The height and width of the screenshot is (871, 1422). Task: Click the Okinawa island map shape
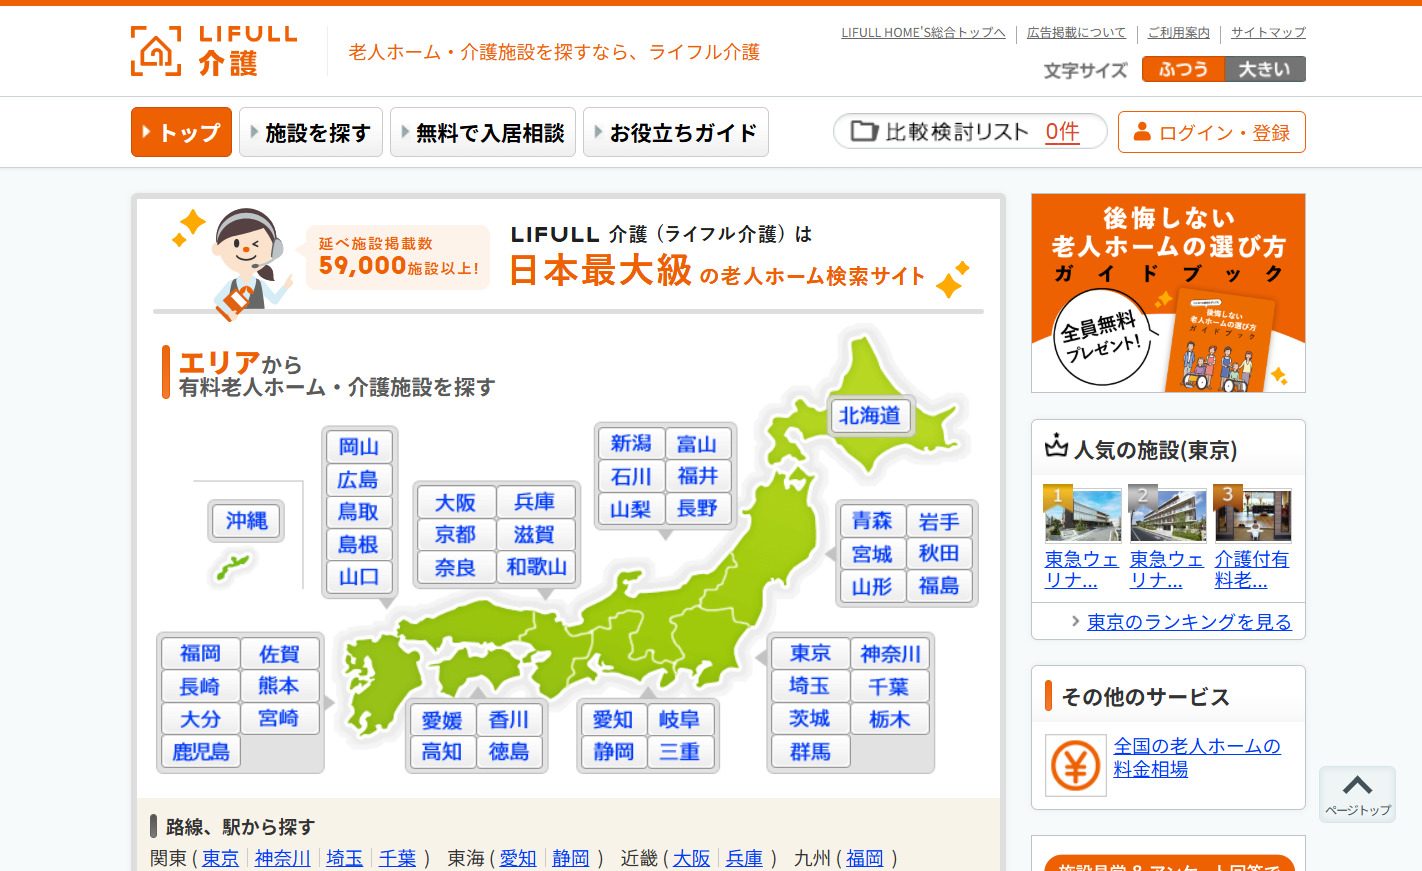click(x=233, y=568)
